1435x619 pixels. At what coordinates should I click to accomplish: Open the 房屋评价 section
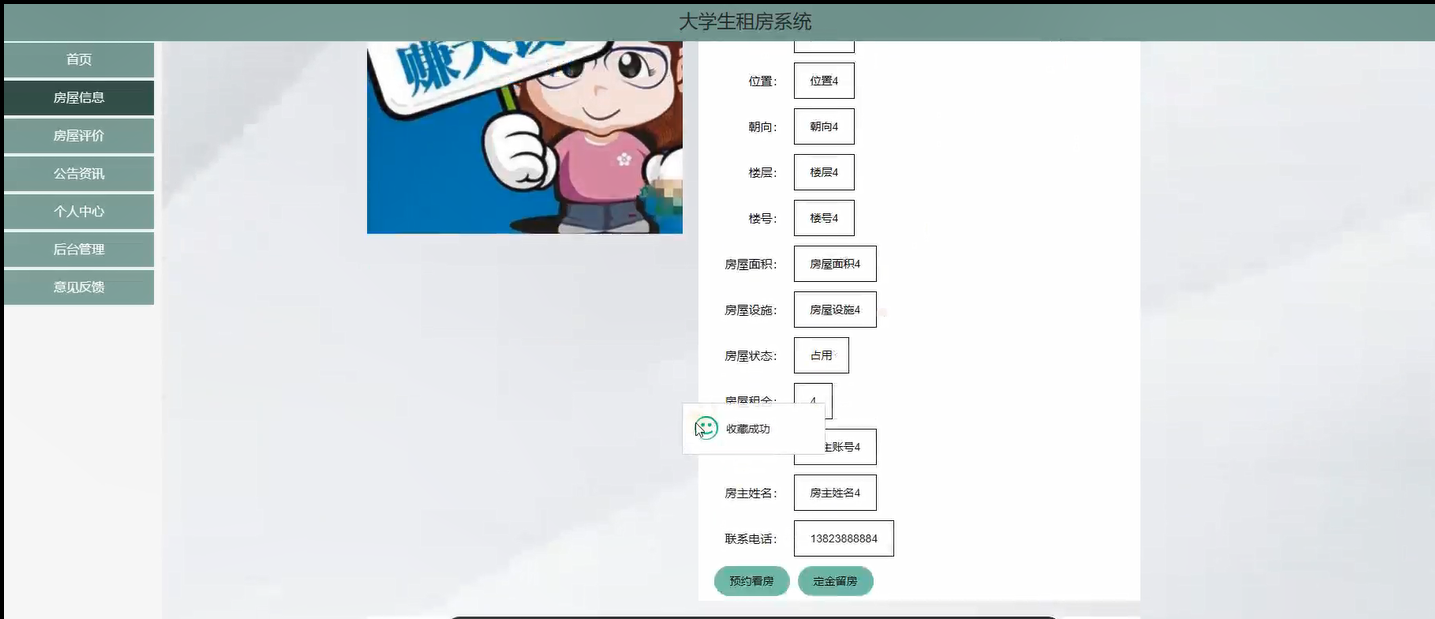tap(77, 135)
